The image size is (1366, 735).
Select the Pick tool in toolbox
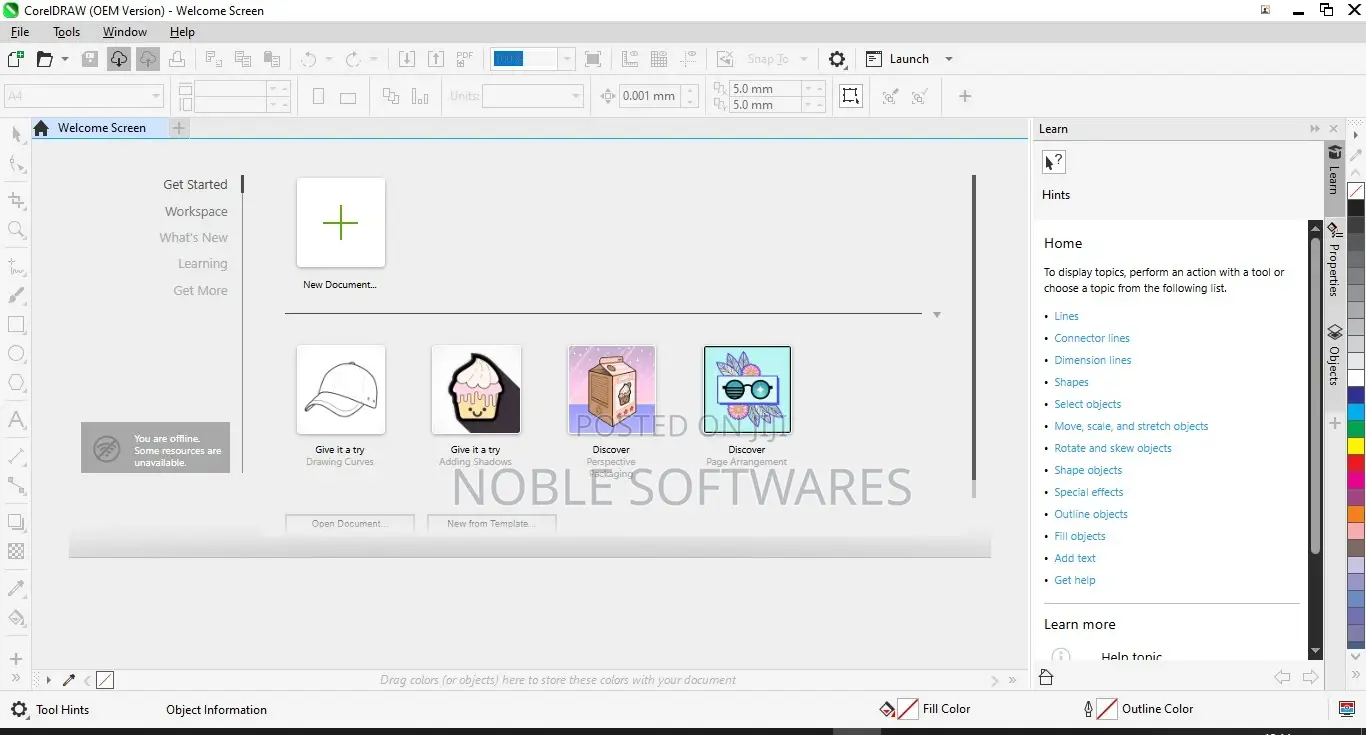click(x=16, y=134)
